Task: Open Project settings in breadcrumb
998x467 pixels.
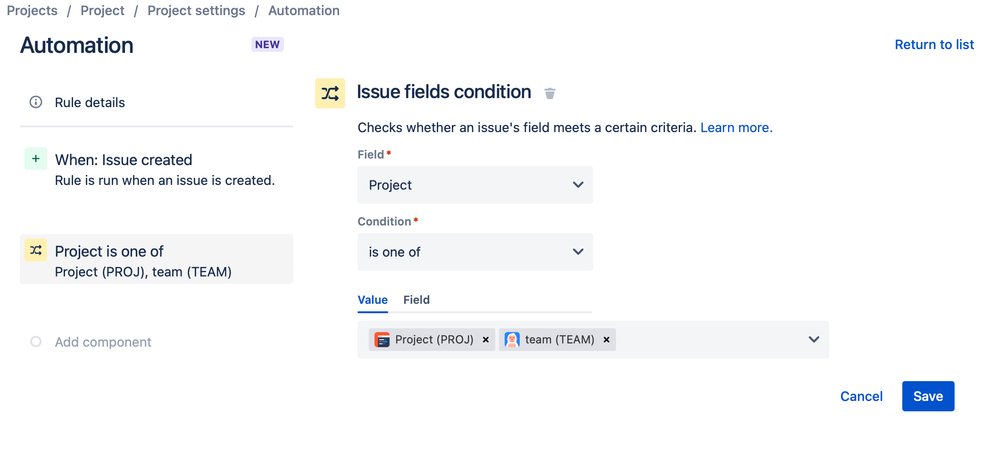Action: (x=196, y=11)
